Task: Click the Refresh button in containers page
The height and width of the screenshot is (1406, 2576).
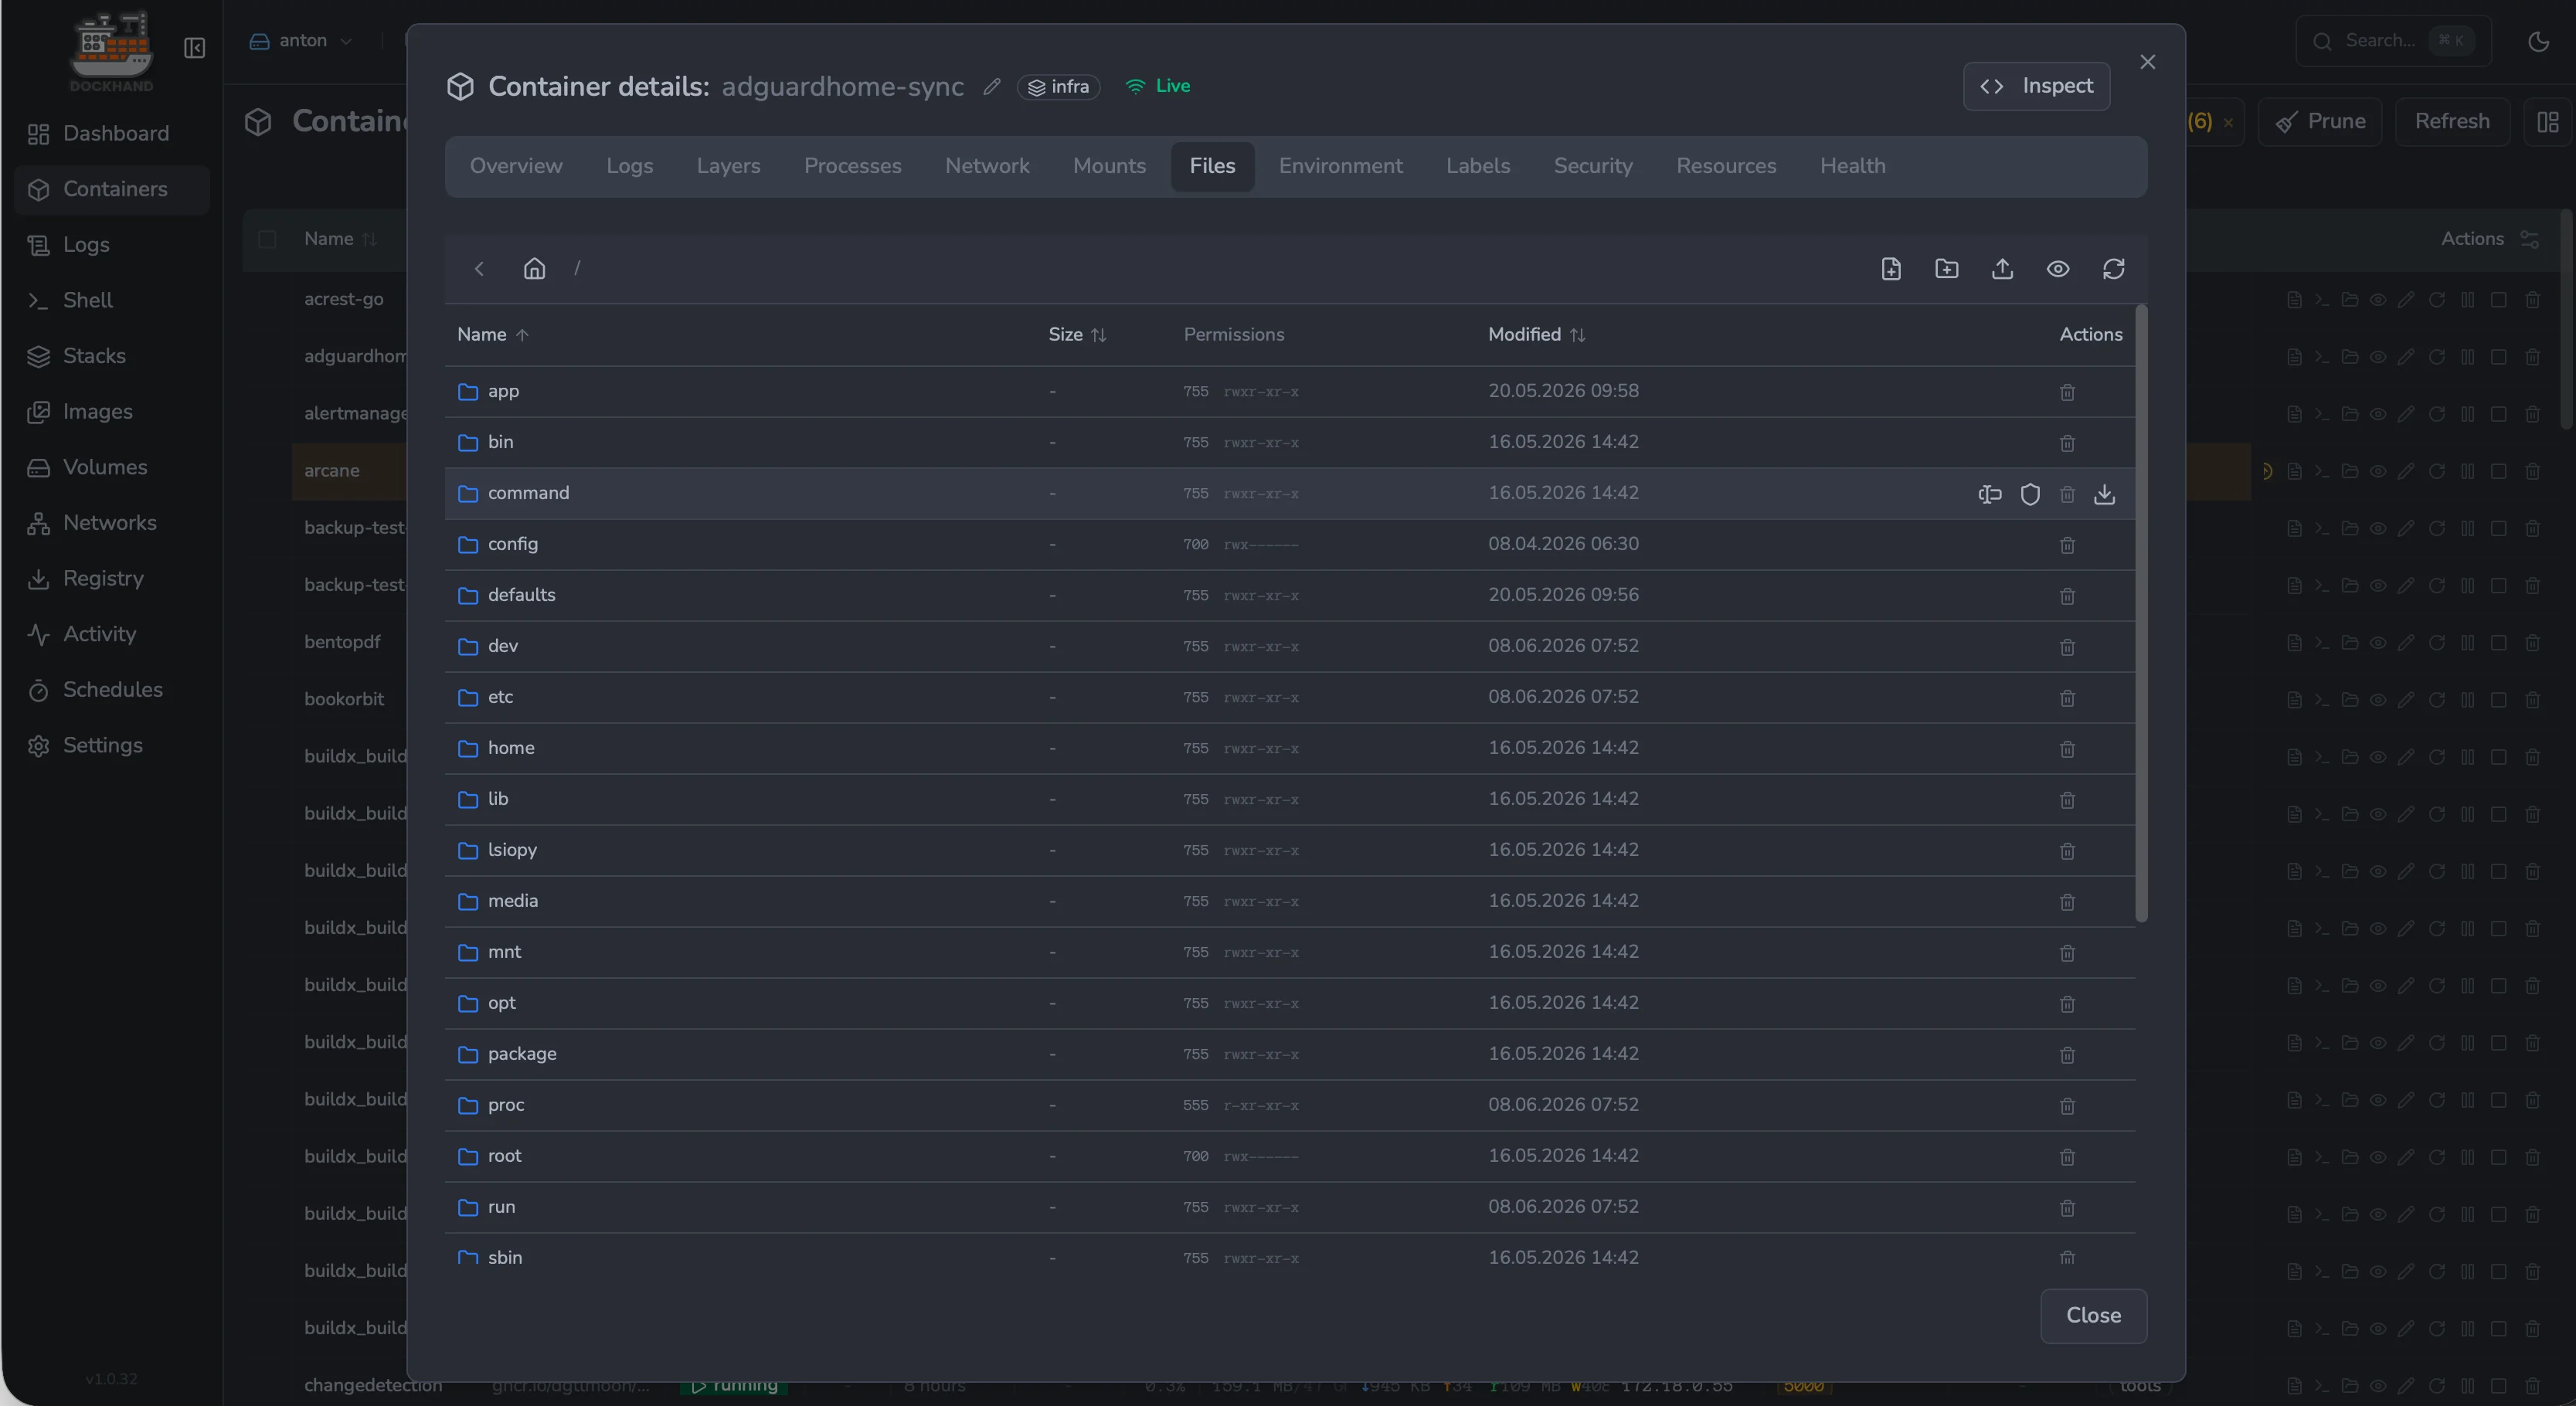Action: click(2452, 122)
